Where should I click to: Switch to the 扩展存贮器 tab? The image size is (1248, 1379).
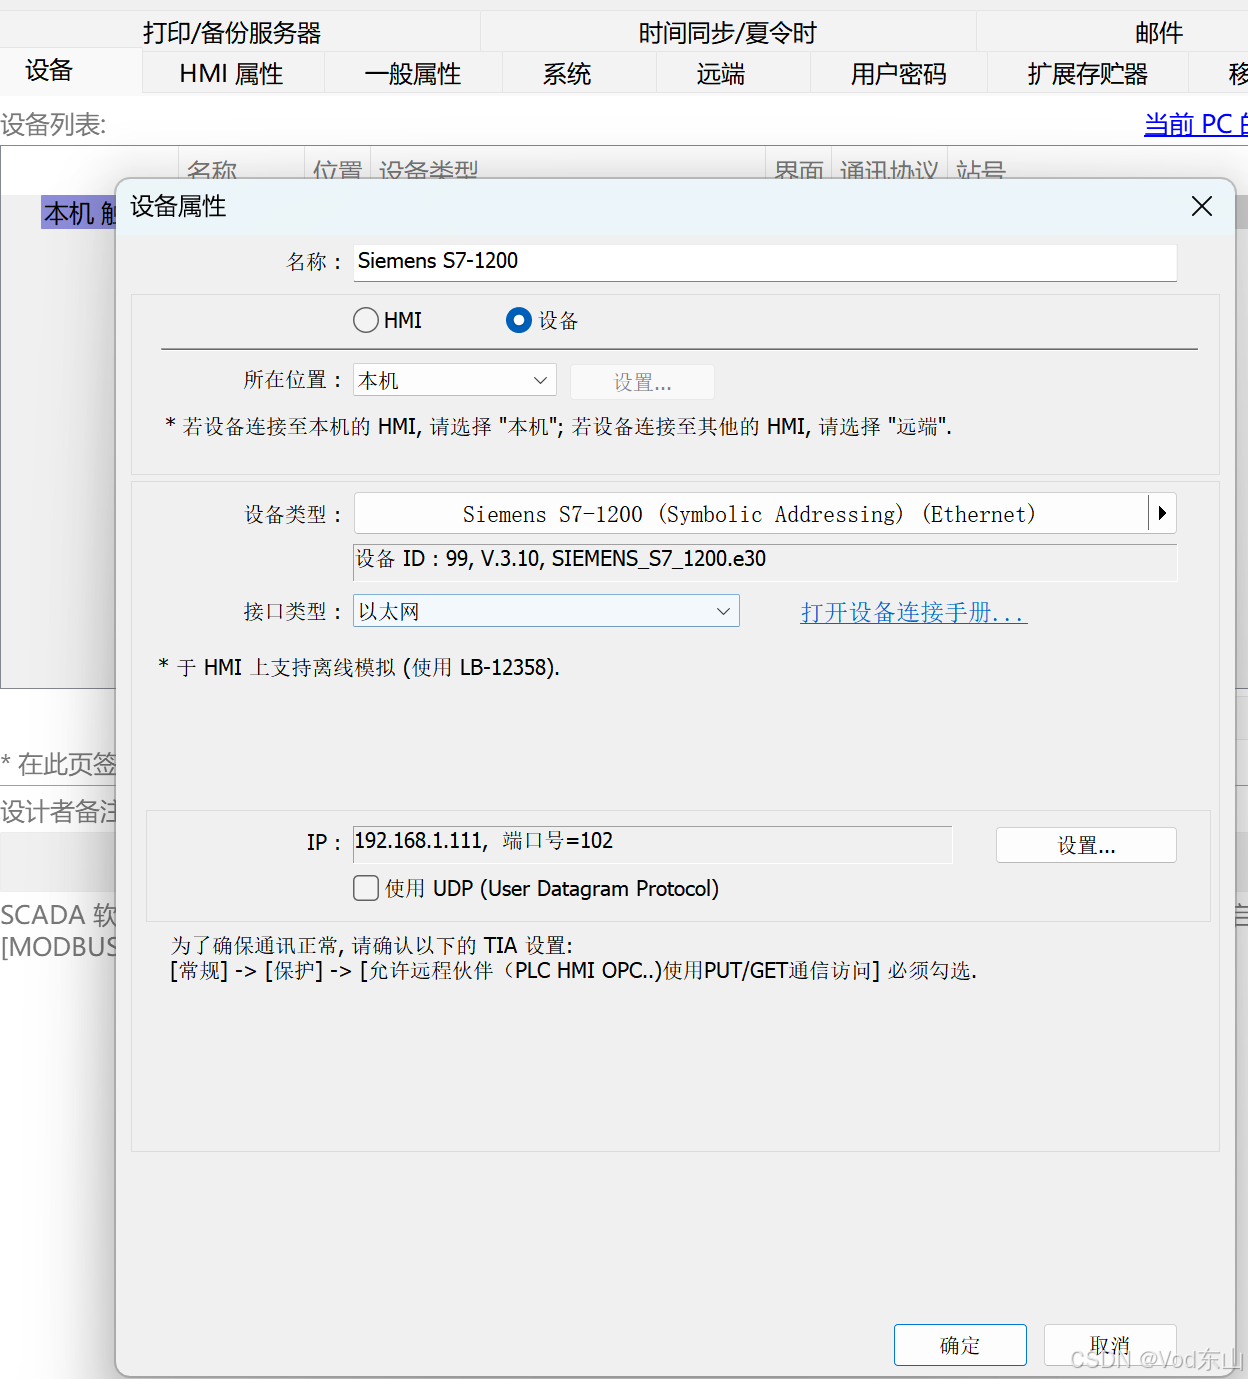[x=1087, y=73]
